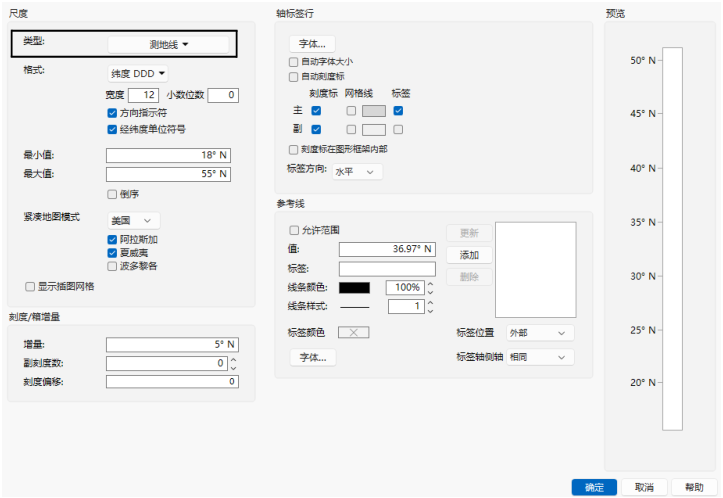The width and height of the screenshot is (723, 498).
Task: Click the 宽度 input field
Action: tap(143, 95)
